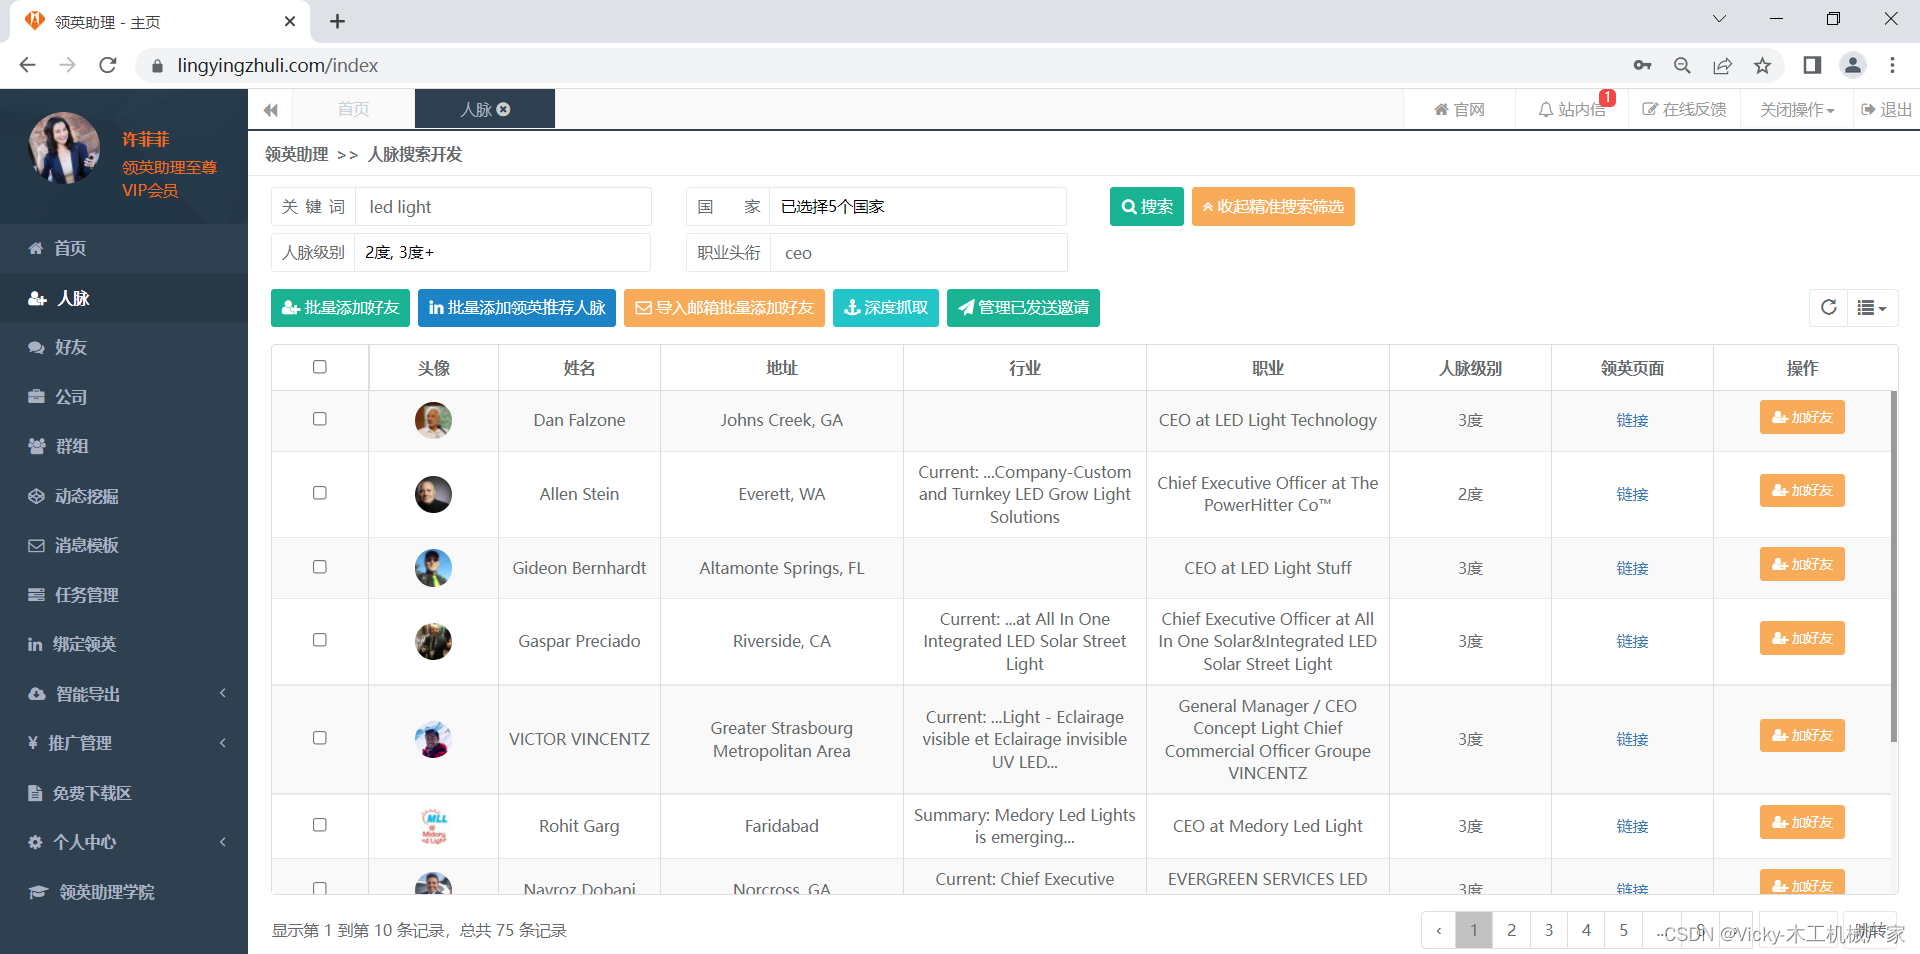The image size is (1920, 954).
Task: Open 公司 in the sidebar
Action: [124, 397]
